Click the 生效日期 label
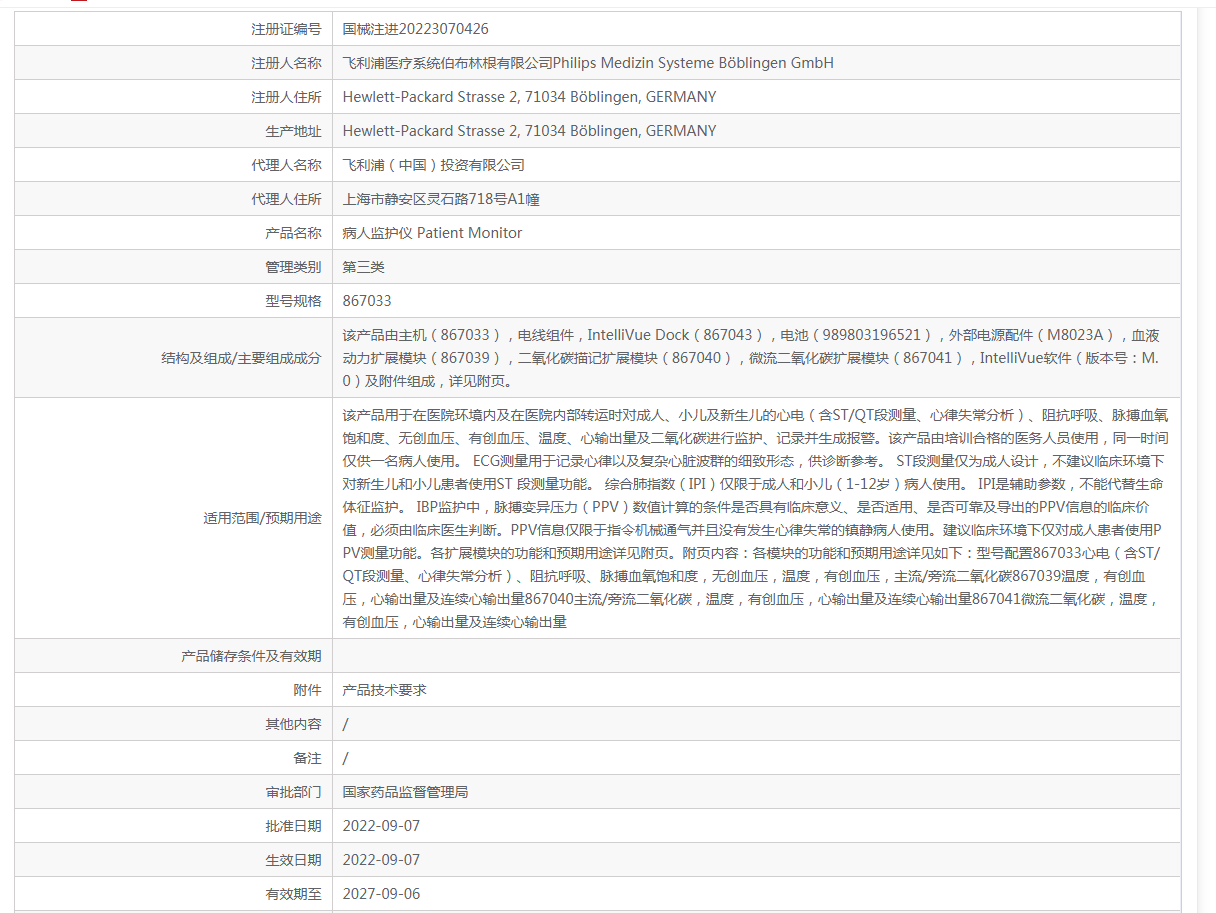 pyautogui.click(x=293, y=860)
